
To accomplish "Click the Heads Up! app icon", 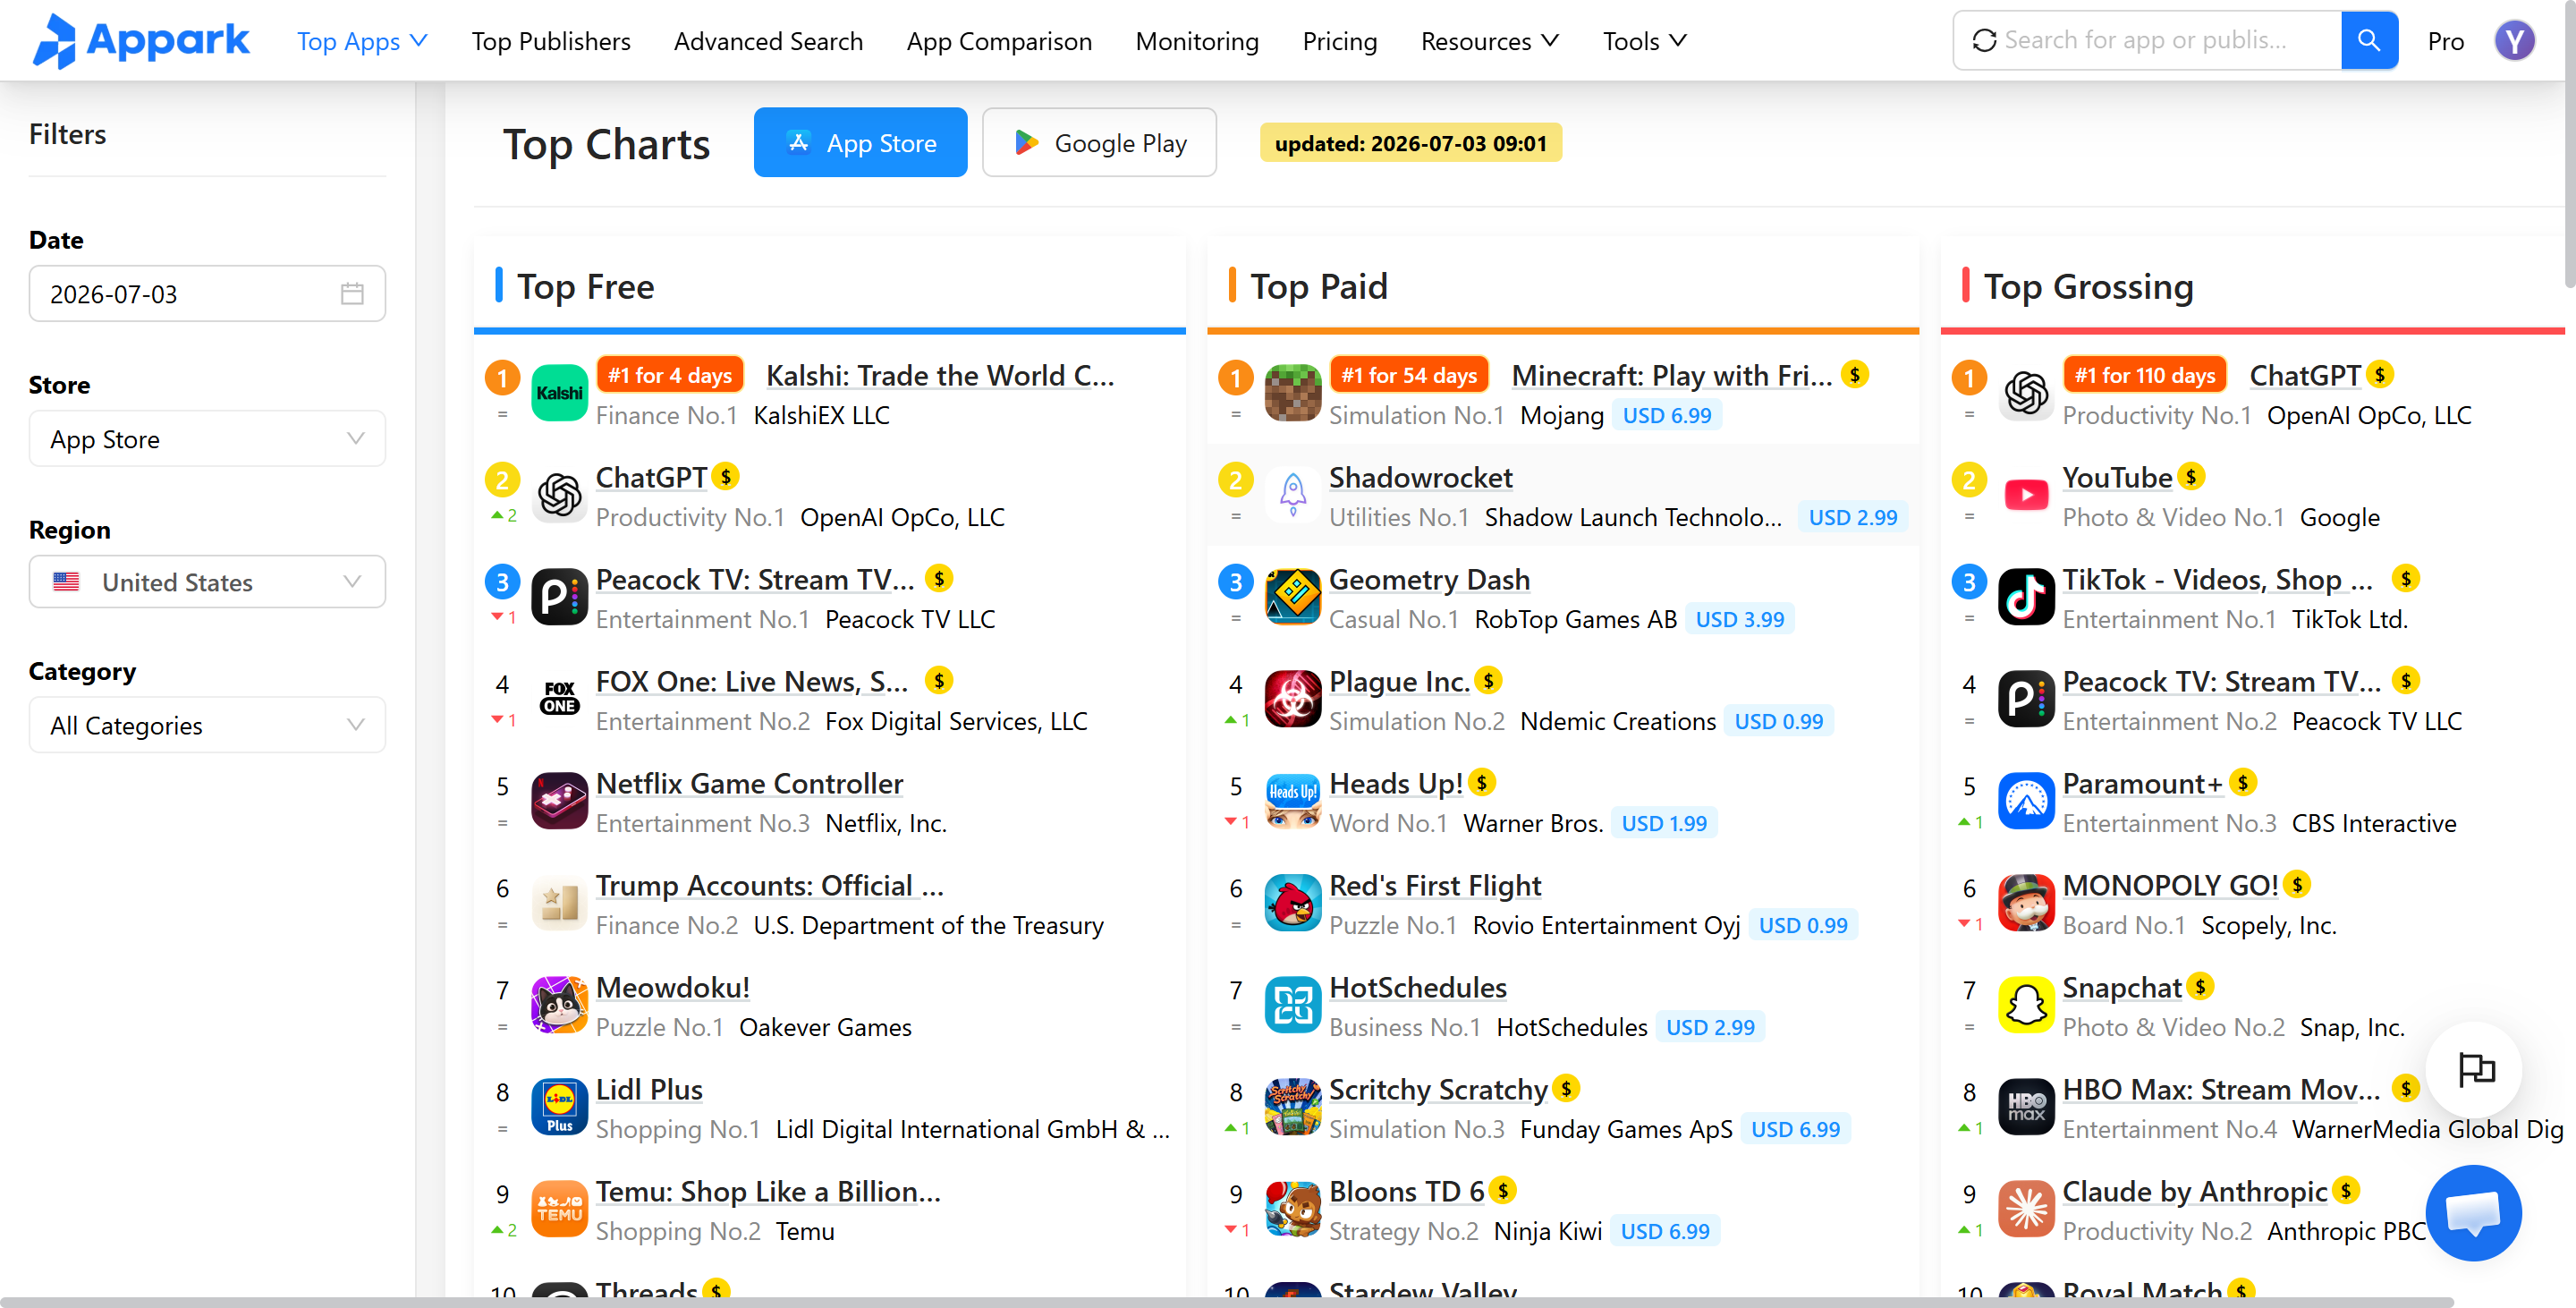I will [1292, 801].
